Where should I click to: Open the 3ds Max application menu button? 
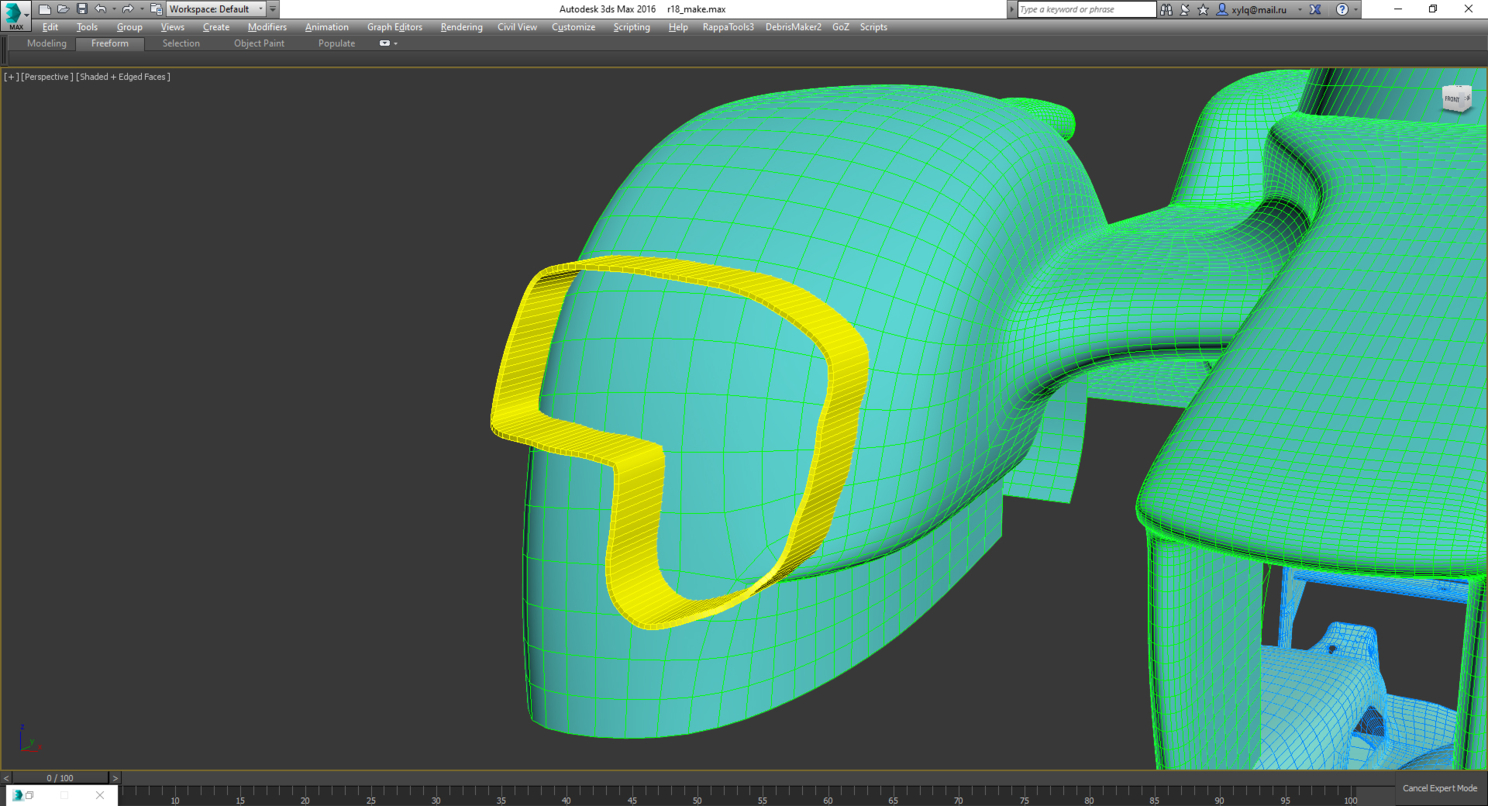point(16,16)
